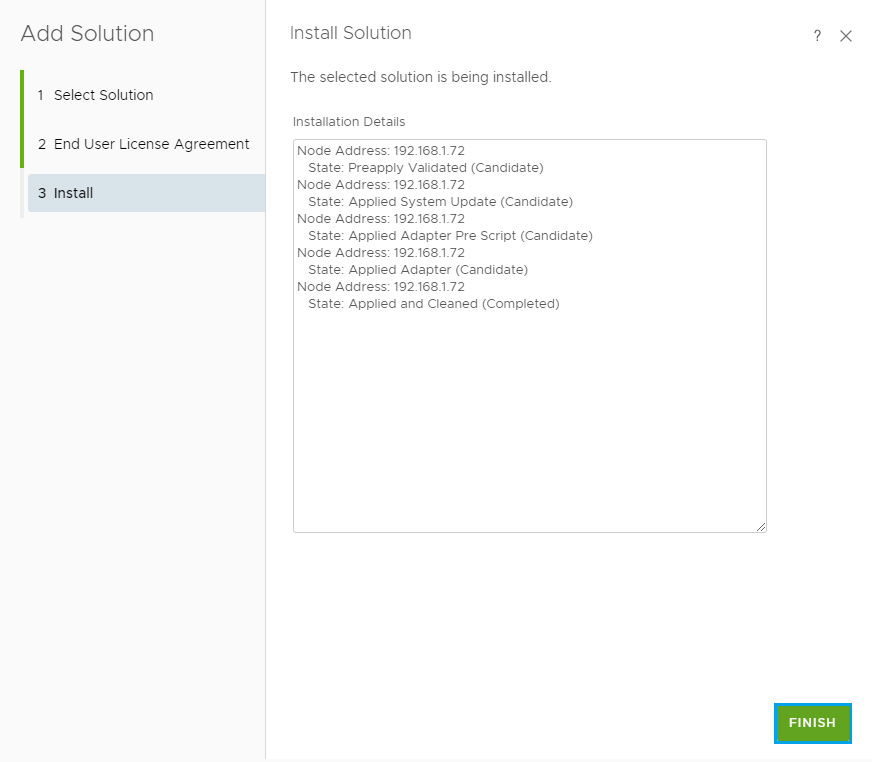872x762 pixels.
Task: Click the first Node Address line
Action: point(381,151)
